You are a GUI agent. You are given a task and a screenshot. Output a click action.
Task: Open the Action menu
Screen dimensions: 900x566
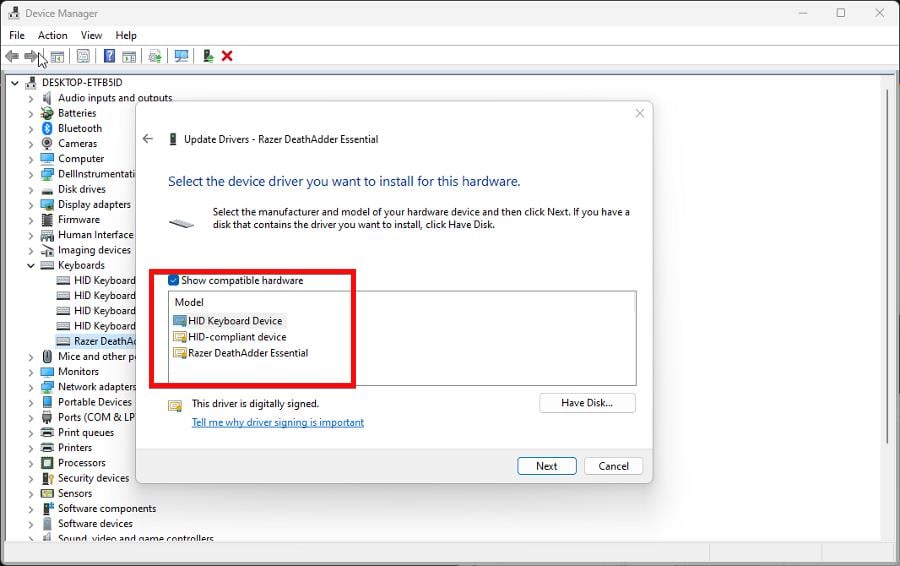53,36
